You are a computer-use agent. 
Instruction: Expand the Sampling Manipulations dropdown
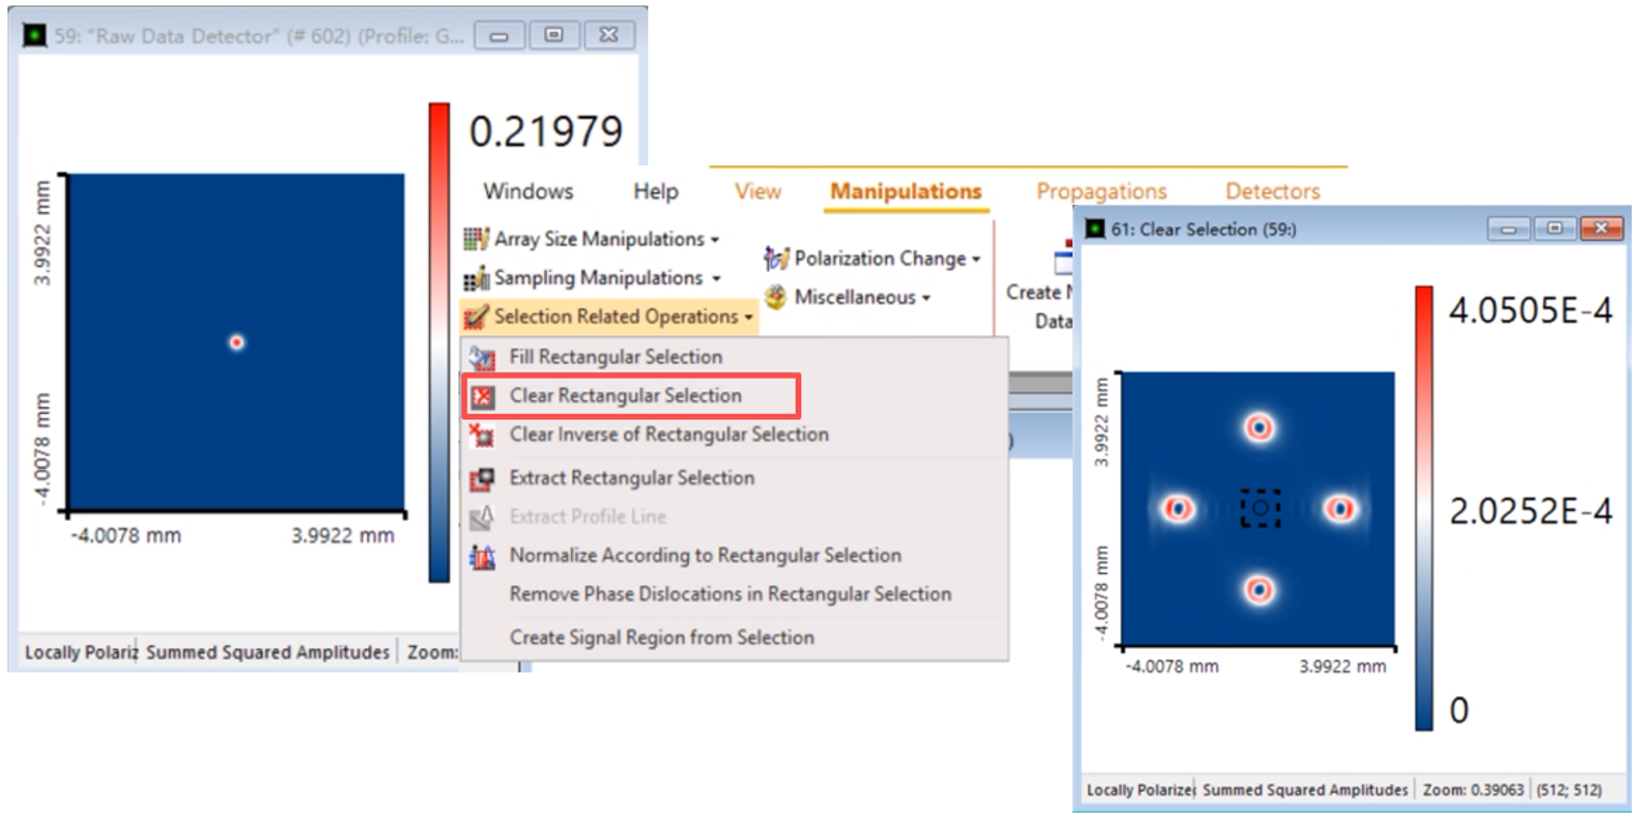716,279
